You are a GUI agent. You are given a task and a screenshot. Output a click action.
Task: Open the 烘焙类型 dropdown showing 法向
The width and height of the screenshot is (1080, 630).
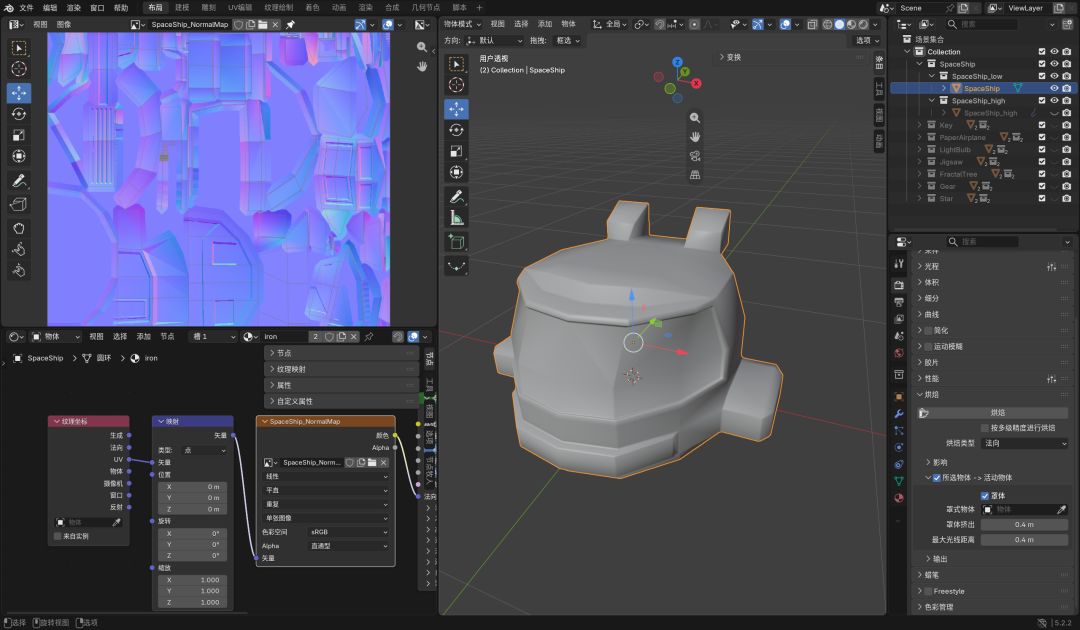coord(1025,443)
